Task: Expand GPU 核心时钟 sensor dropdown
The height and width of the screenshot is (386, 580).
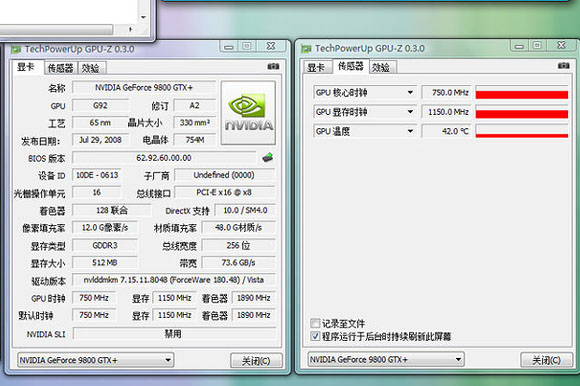Action: tap(410, 92)
